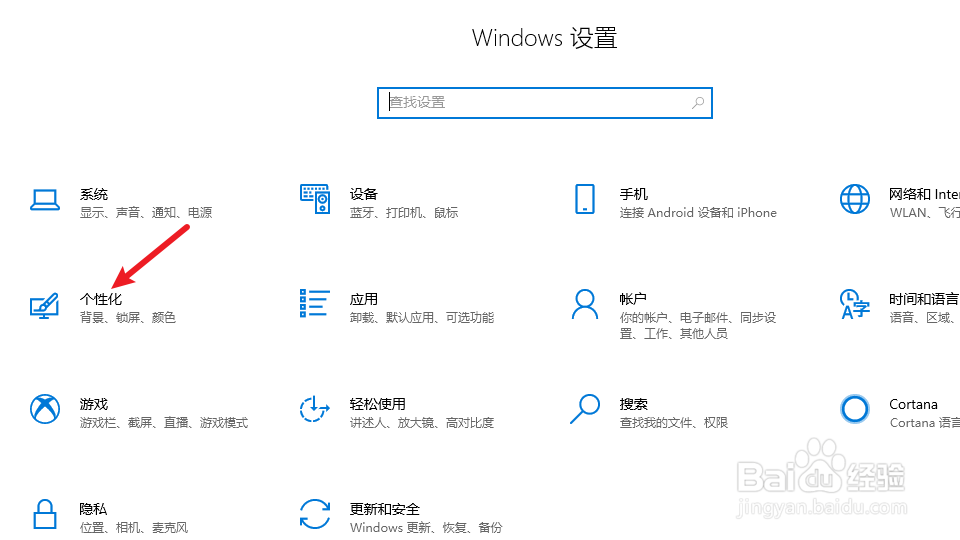Image resolution: width=960 pixels, height=540 pixels.
Task: Open the 更新和安全 title
Action: click(384, 509)
